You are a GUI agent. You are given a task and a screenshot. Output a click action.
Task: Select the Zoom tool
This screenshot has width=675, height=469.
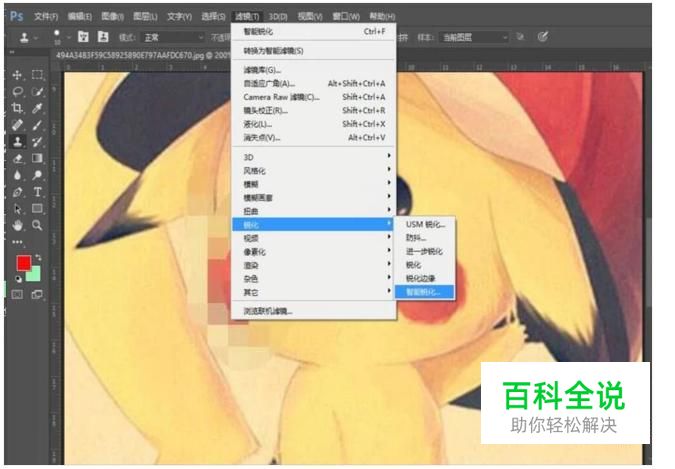click(x=37, y=225)
